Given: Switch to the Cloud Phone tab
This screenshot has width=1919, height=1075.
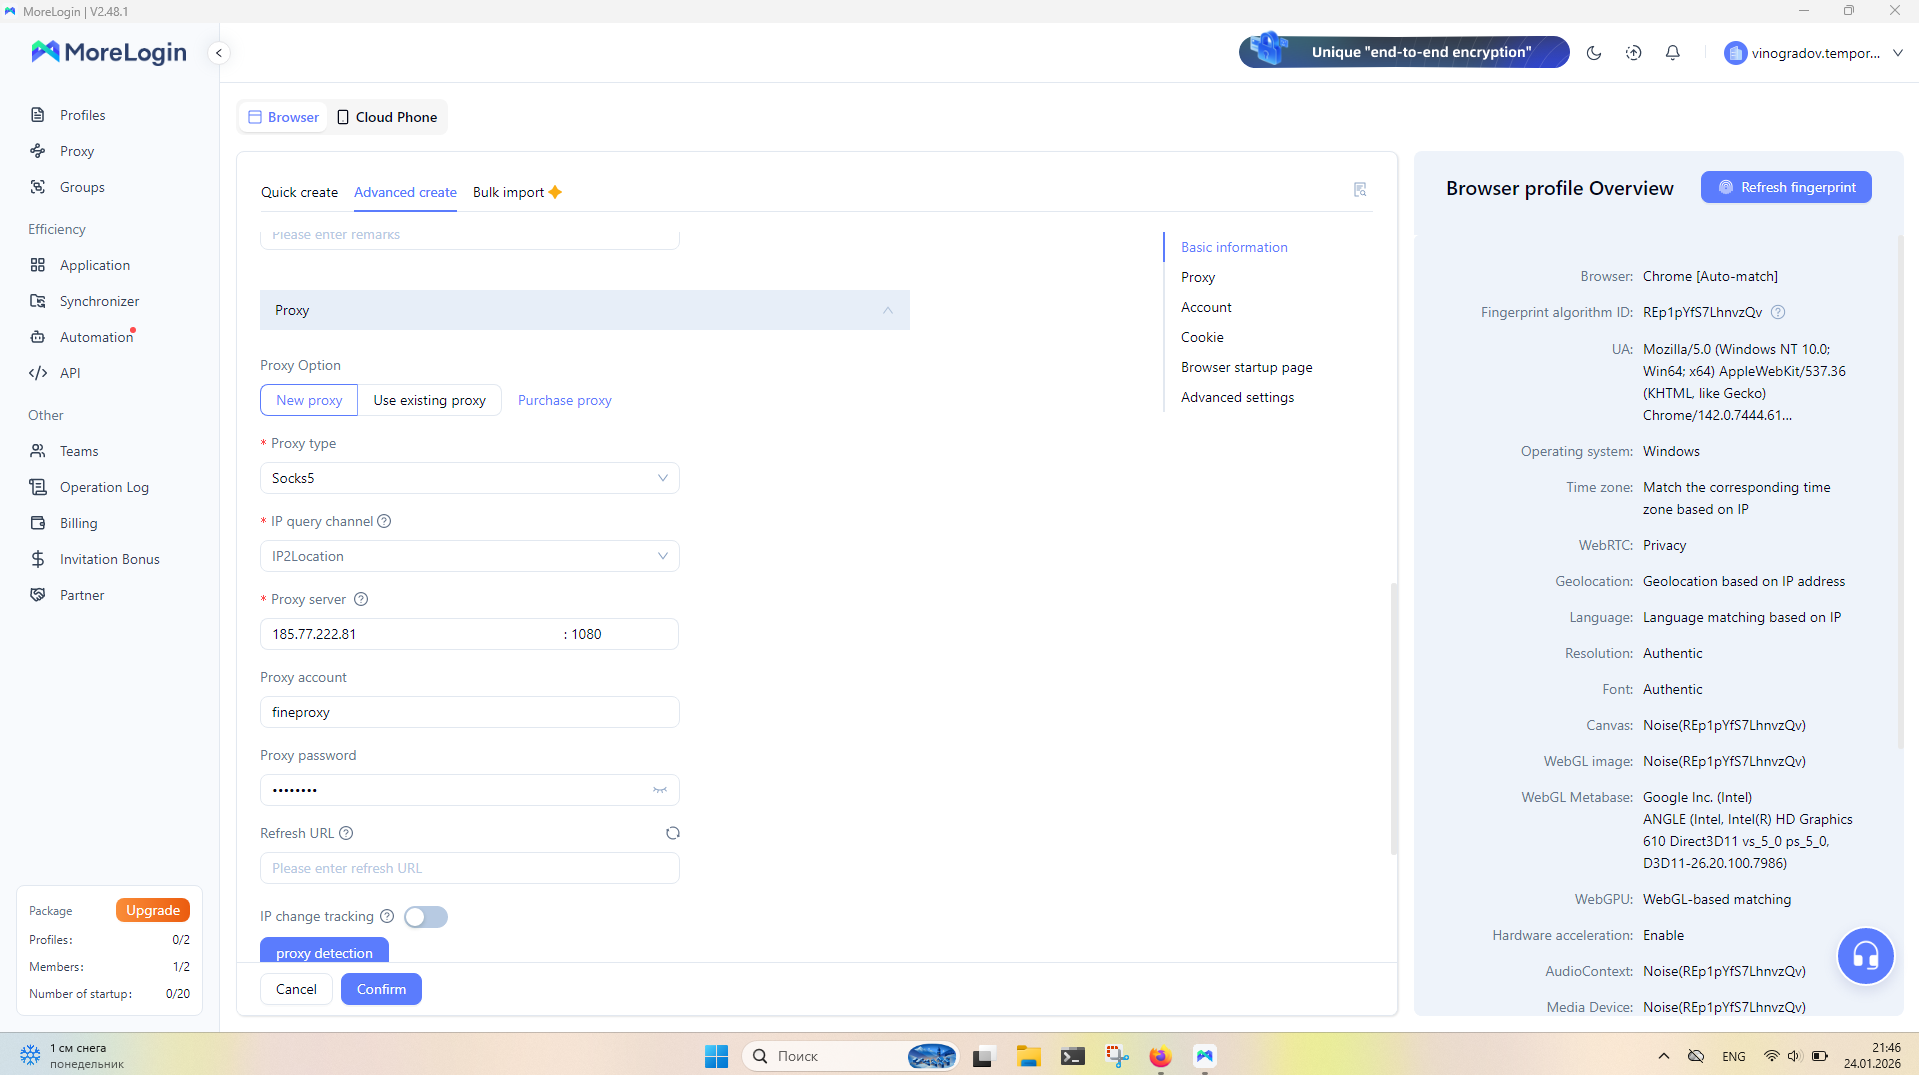Looking at the screenshot, I should pyautogui.click(x=387, y=117).
